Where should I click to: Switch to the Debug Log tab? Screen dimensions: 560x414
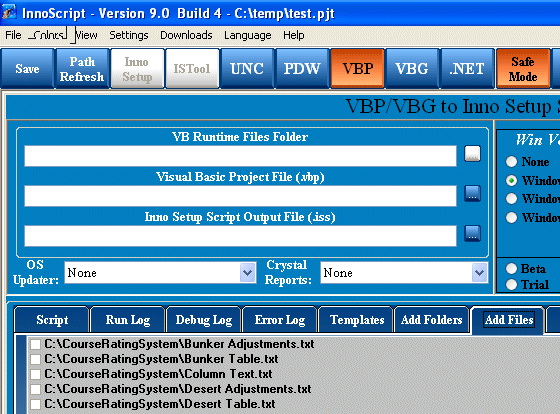coord(204,319)
